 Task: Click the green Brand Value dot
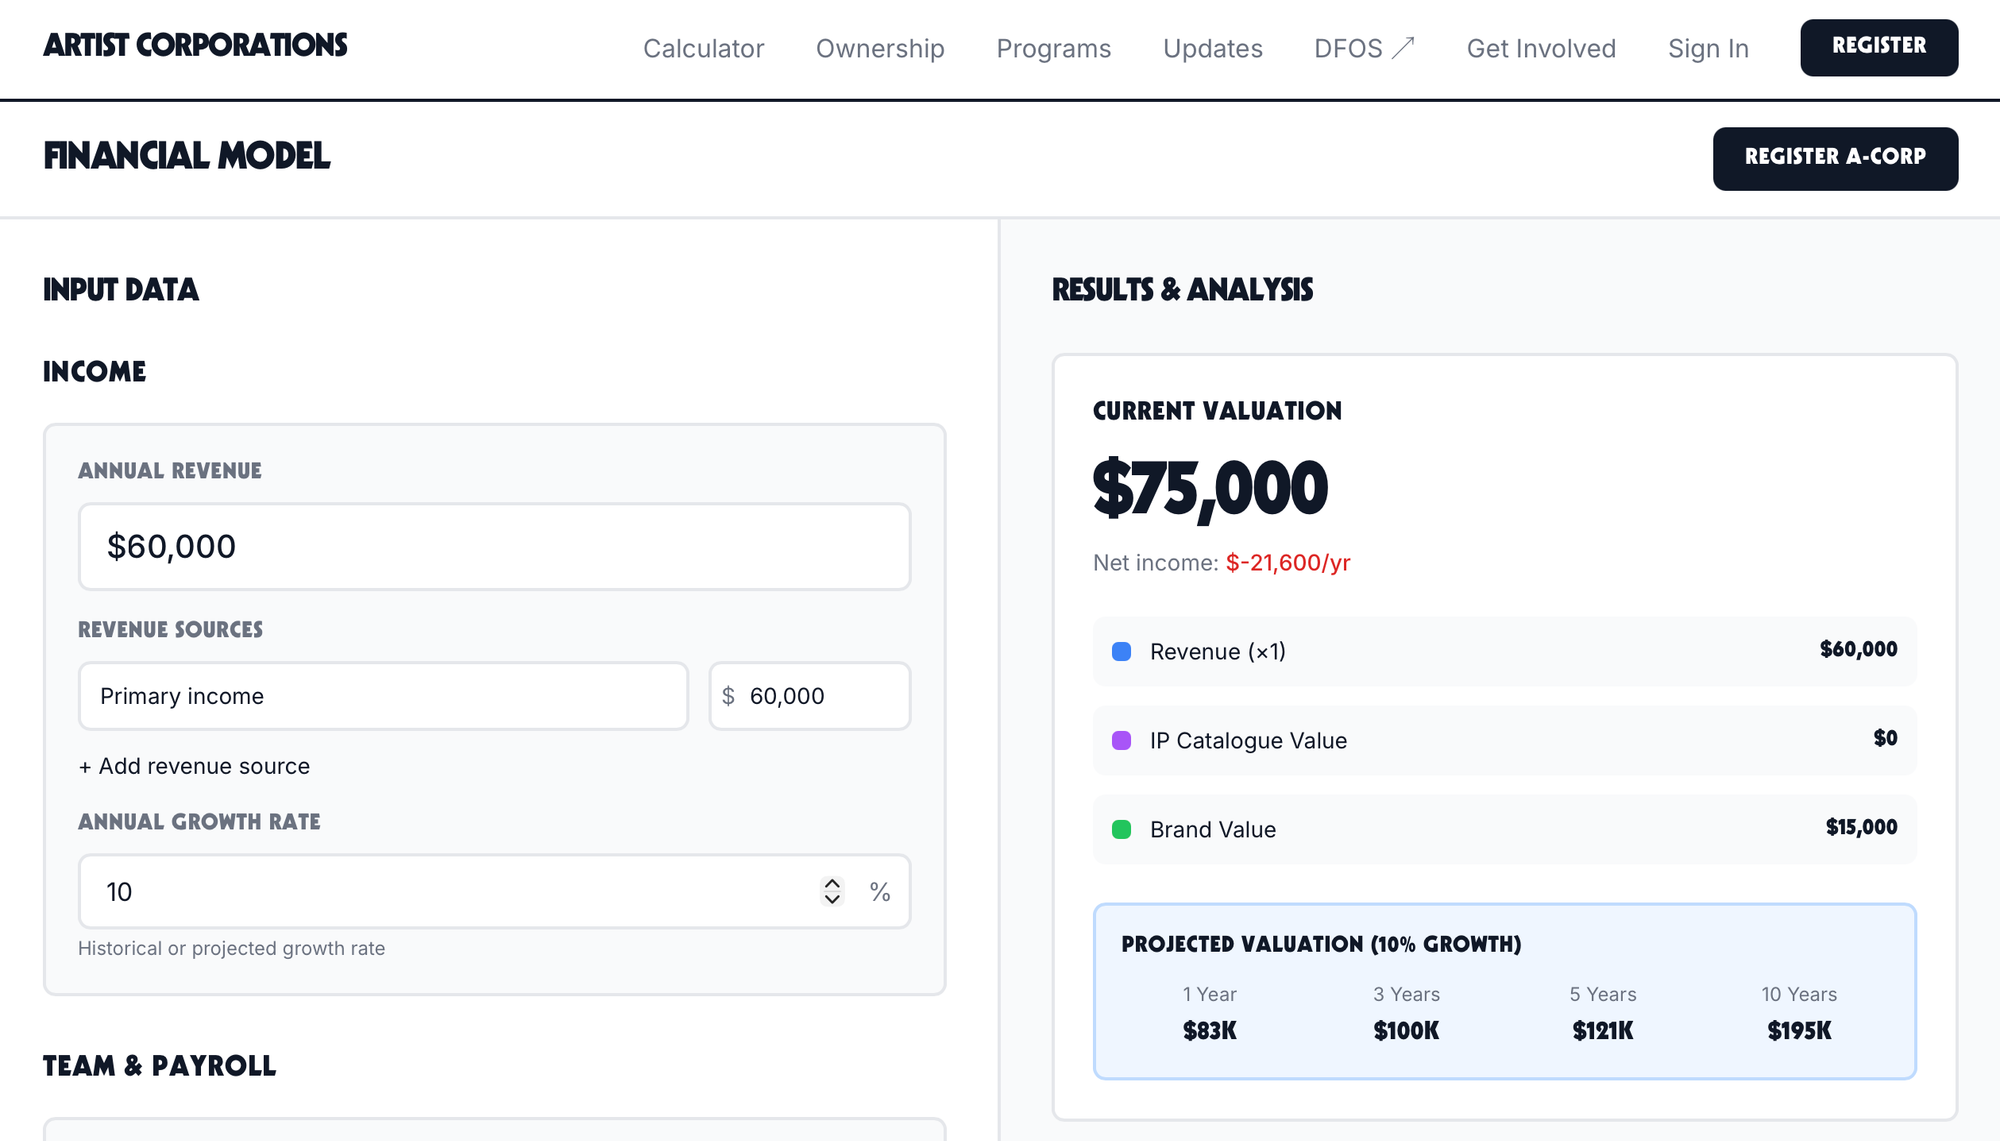tap(1121, 830)
